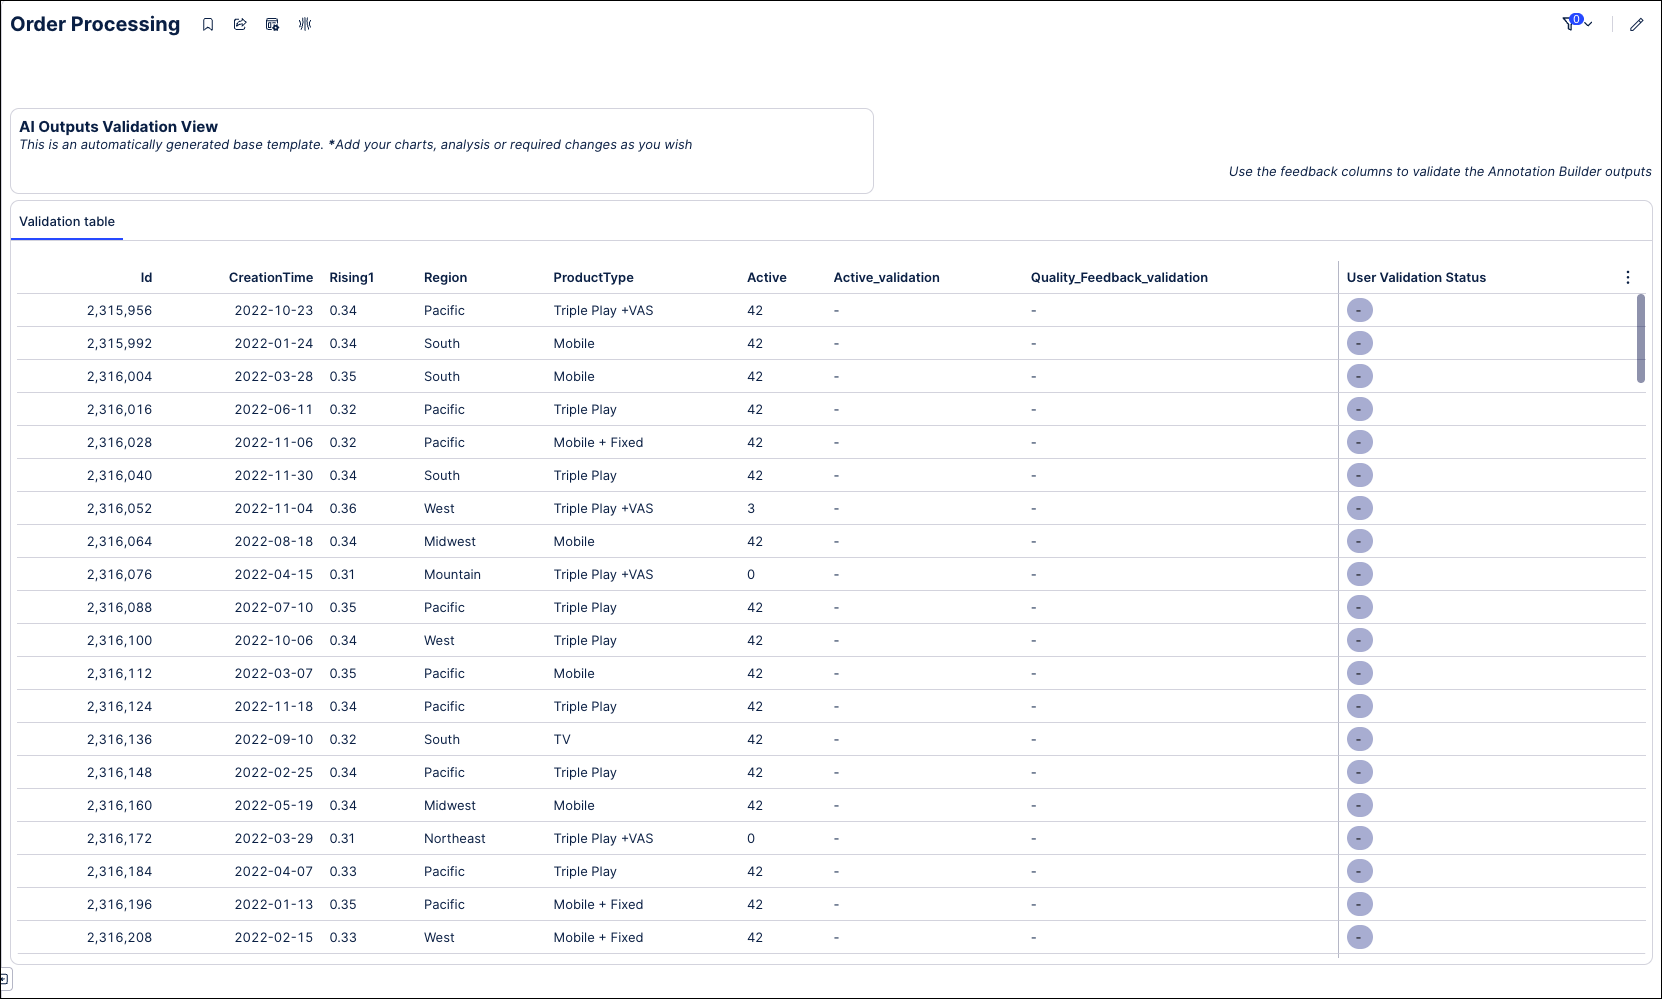Open the Active_validation column header options
This screenshot has width=1662, height=999.
[887, 277]
